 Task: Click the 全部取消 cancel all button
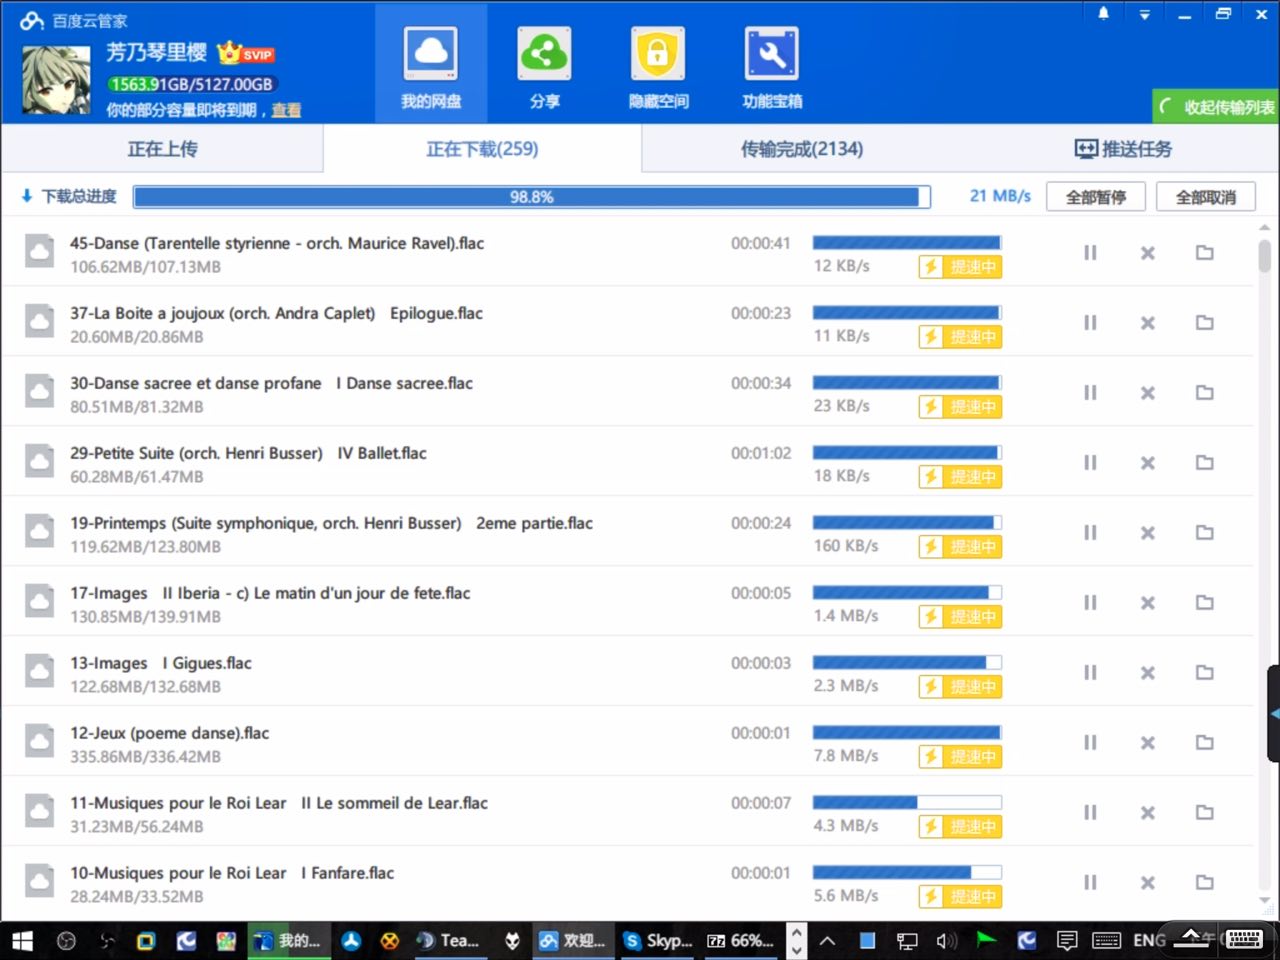(1206, 197)
